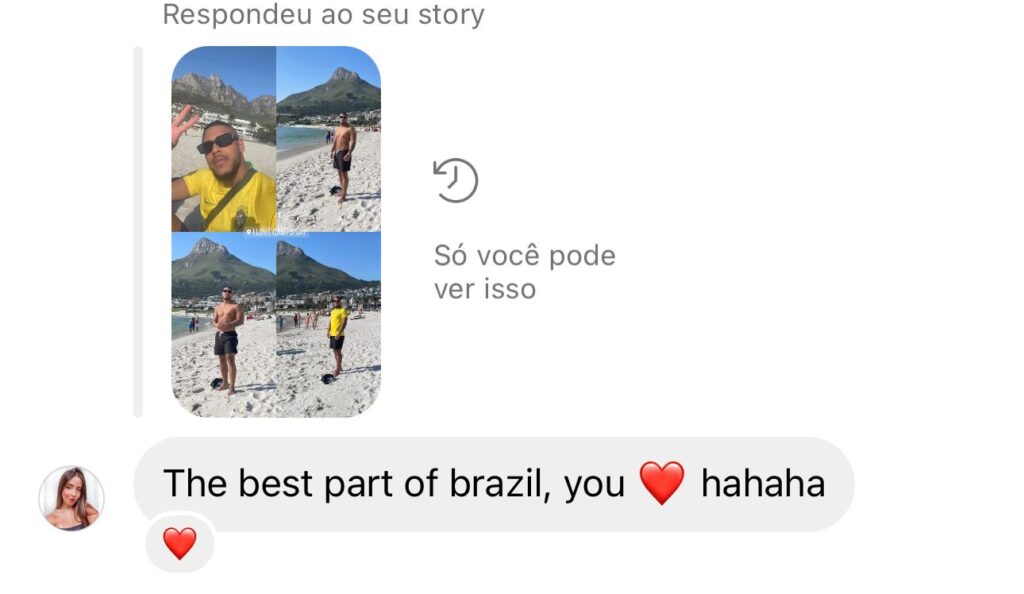1024x594 pixels.
Task: Tap the heart reaction badge under the message
Action: click(180, 543)
